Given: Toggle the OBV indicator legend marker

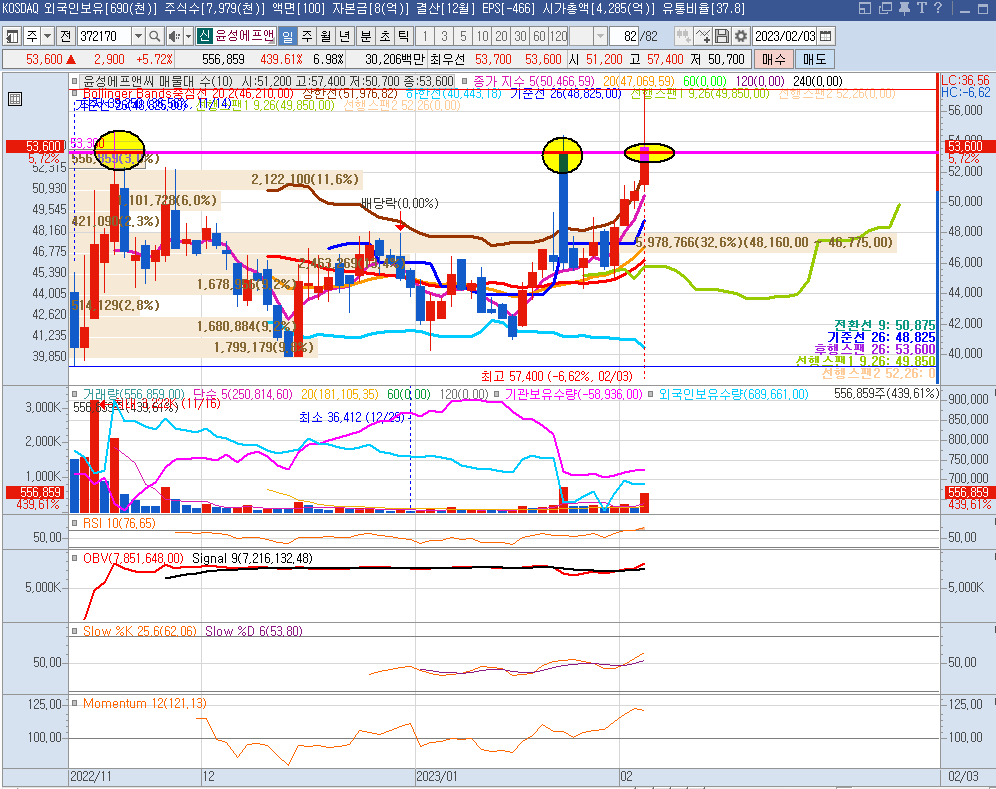Looking at the screenshot, I should point(75,558).
